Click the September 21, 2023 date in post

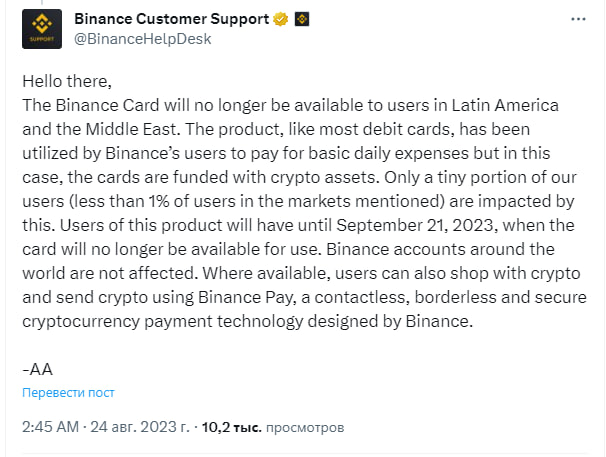click(417, 225)
